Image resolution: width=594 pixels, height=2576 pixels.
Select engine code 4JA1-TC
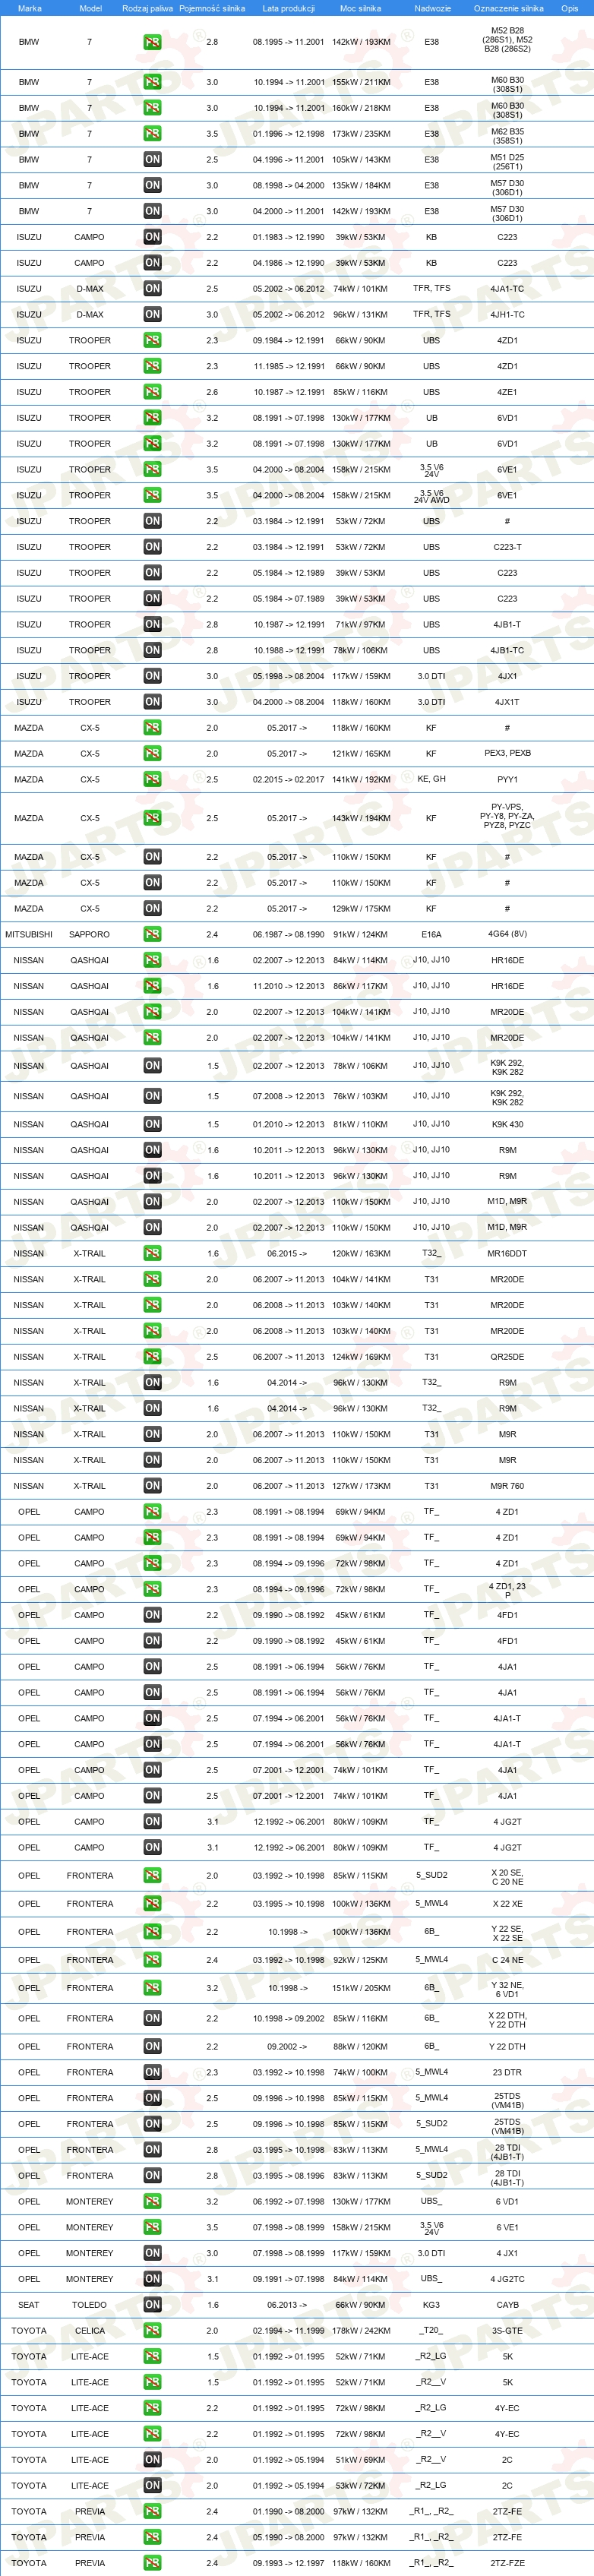tap(507, 289)
